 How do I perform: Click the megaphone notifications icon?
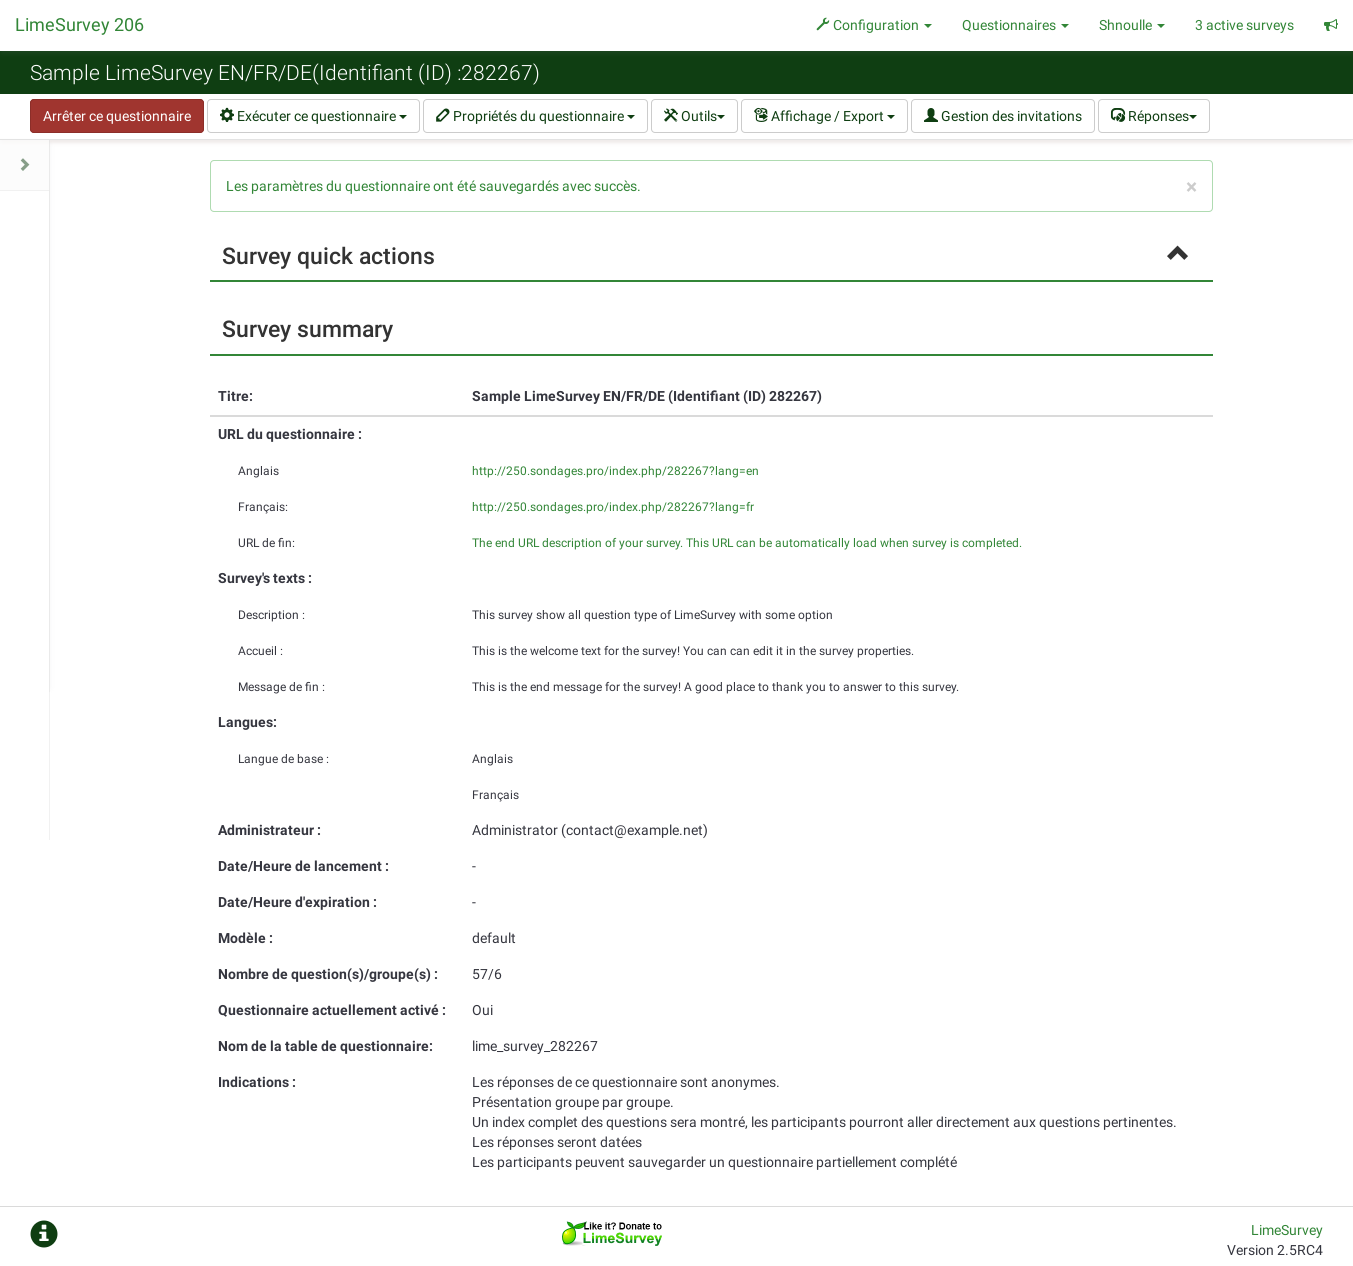click(x=1330, y=25)
